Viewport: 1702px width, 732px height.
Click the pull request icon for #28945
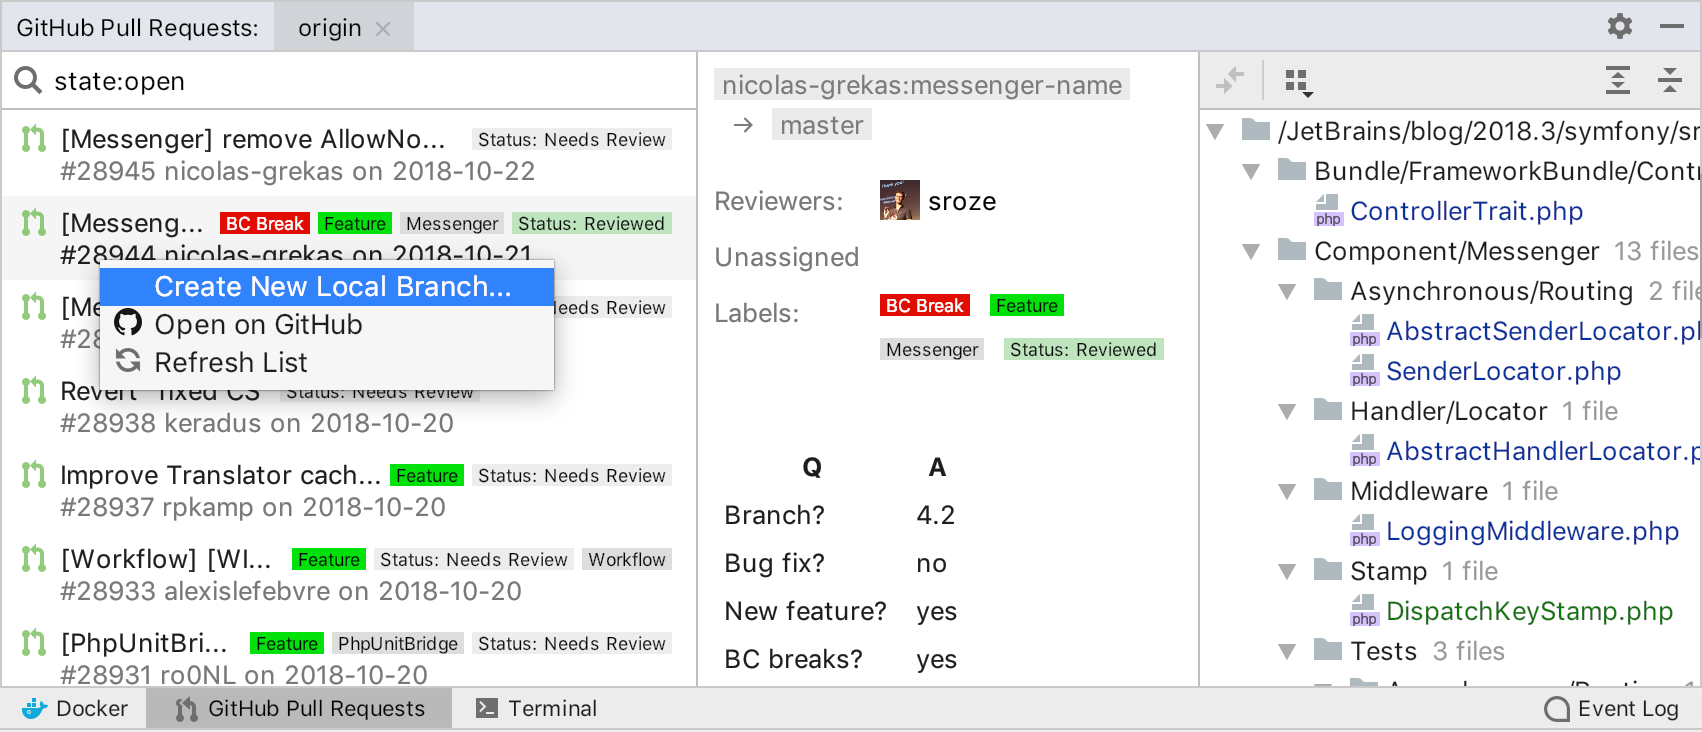pyautogui.click(x=34, y=139)
